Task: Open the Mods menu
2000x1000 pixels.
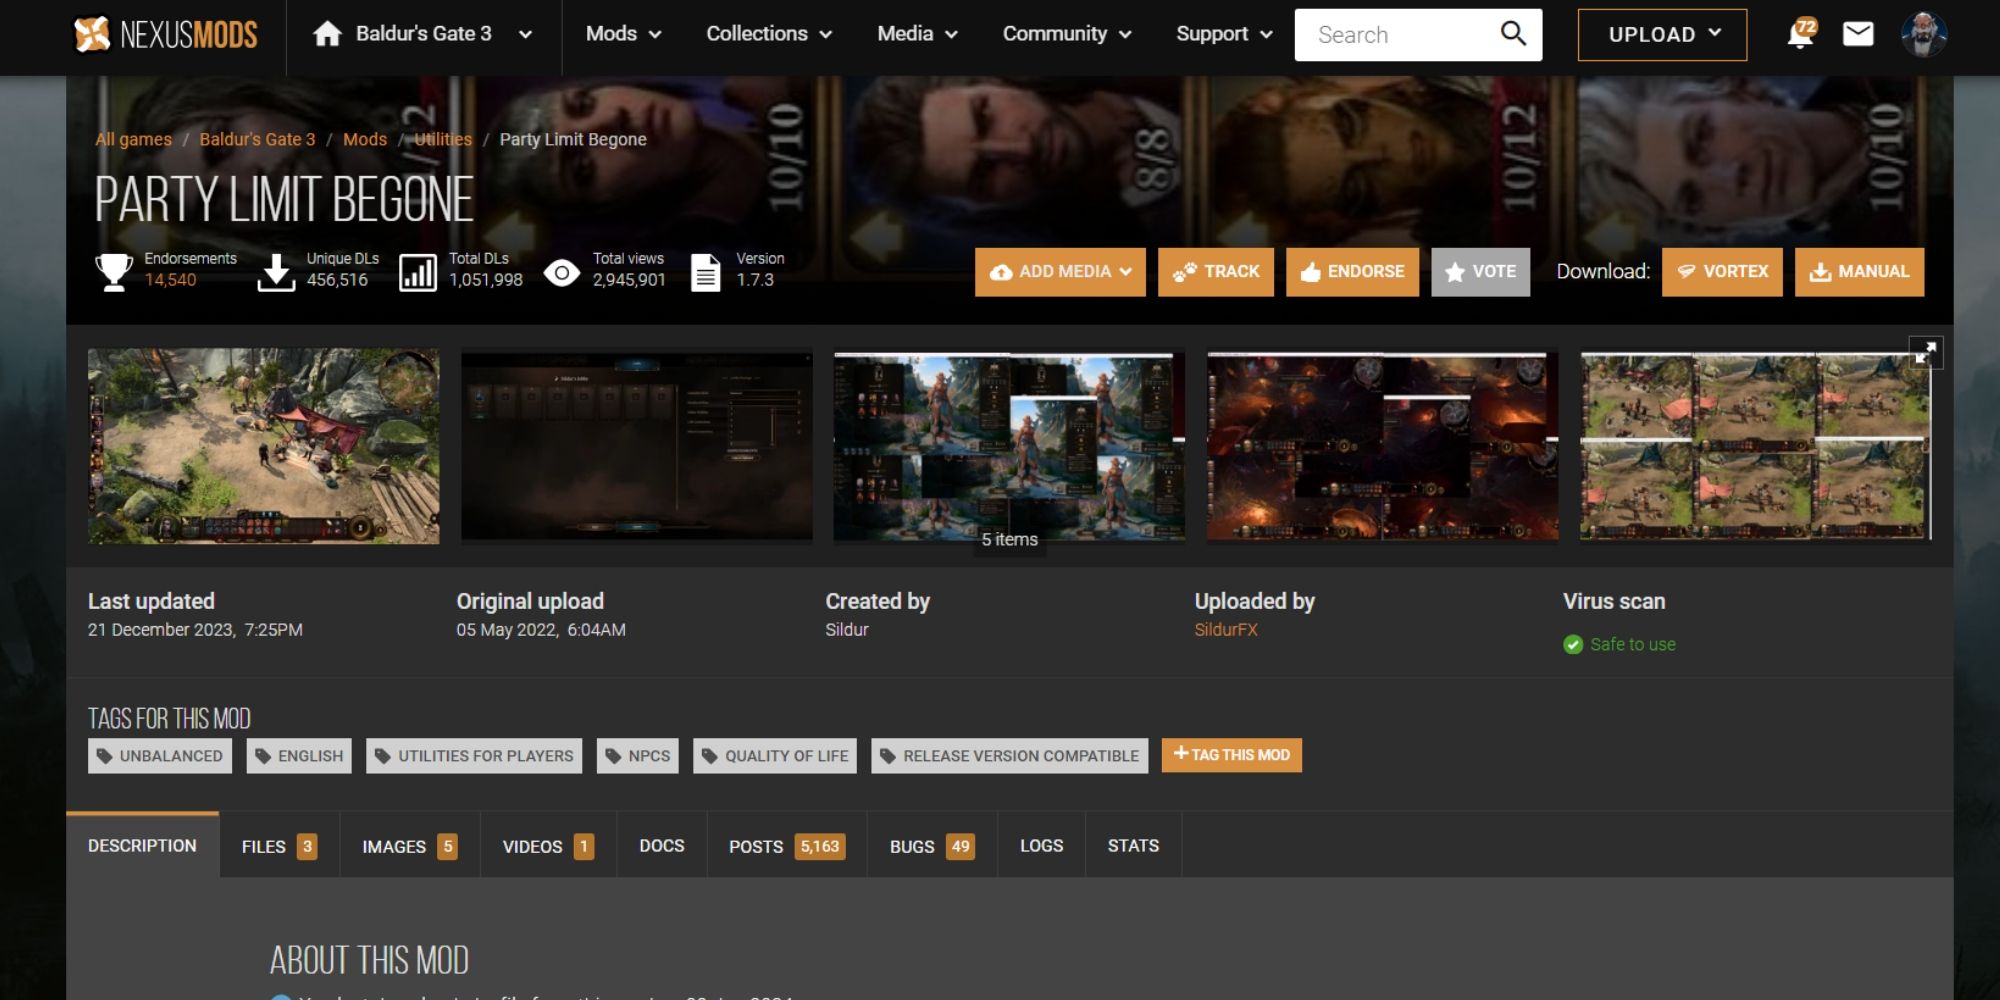Action: tap(623, 34)
